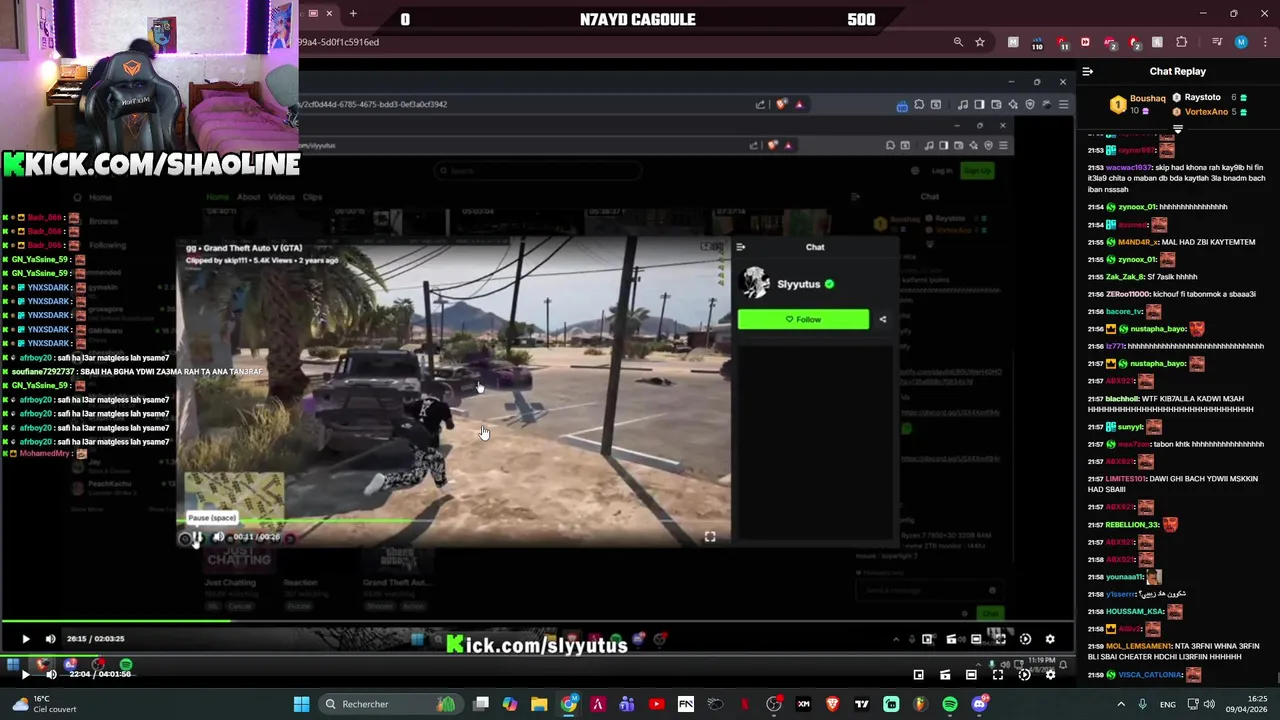Open Brave browser from the taskbar

point(832,704)
